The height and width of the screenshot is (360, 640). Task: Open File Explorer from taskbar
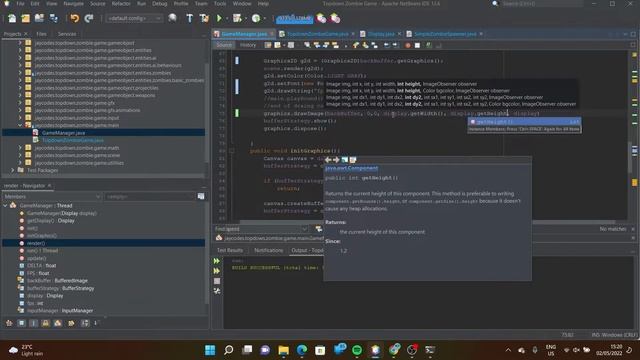(283, 350)
